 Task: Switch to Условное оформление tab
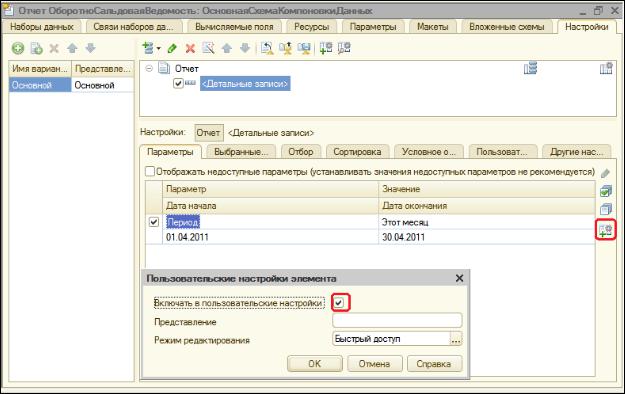pyautogui.click(x=428, y=152)
